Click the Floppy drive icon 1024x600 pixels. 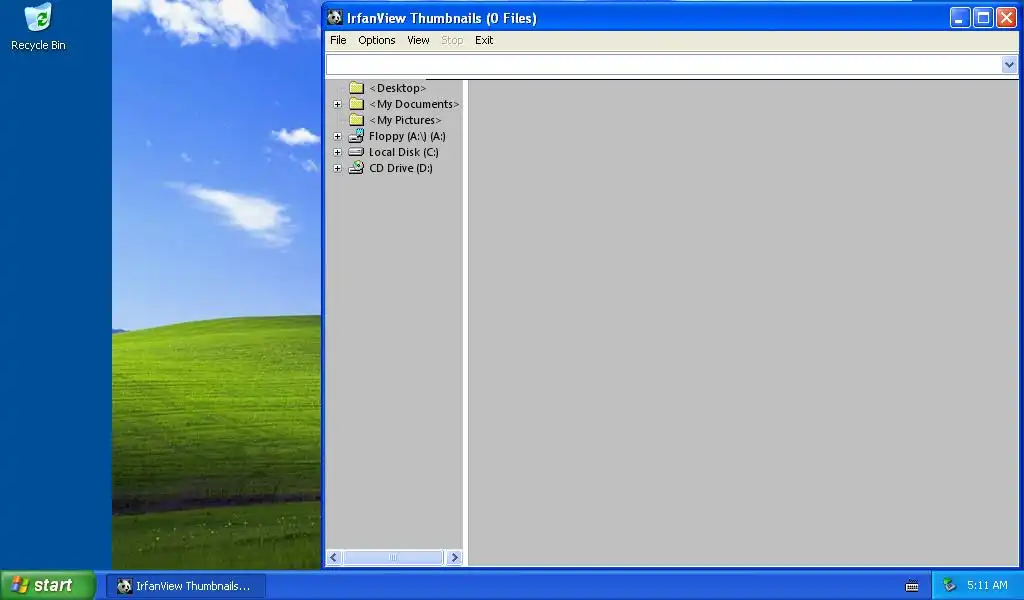click(356, 136)
